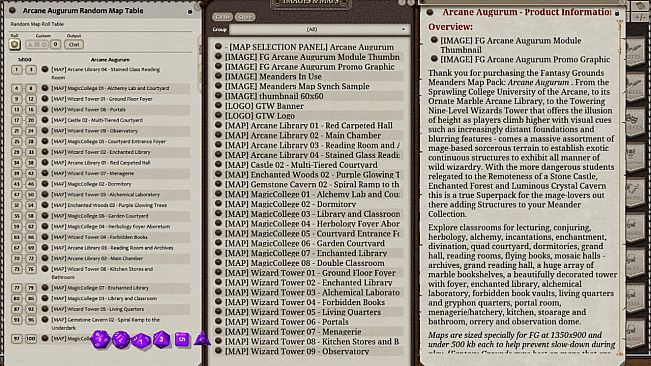Click the Arcane Augurum column header
Image resolution: width=651 pixels, height=366 pixels.
coord(110,60)
